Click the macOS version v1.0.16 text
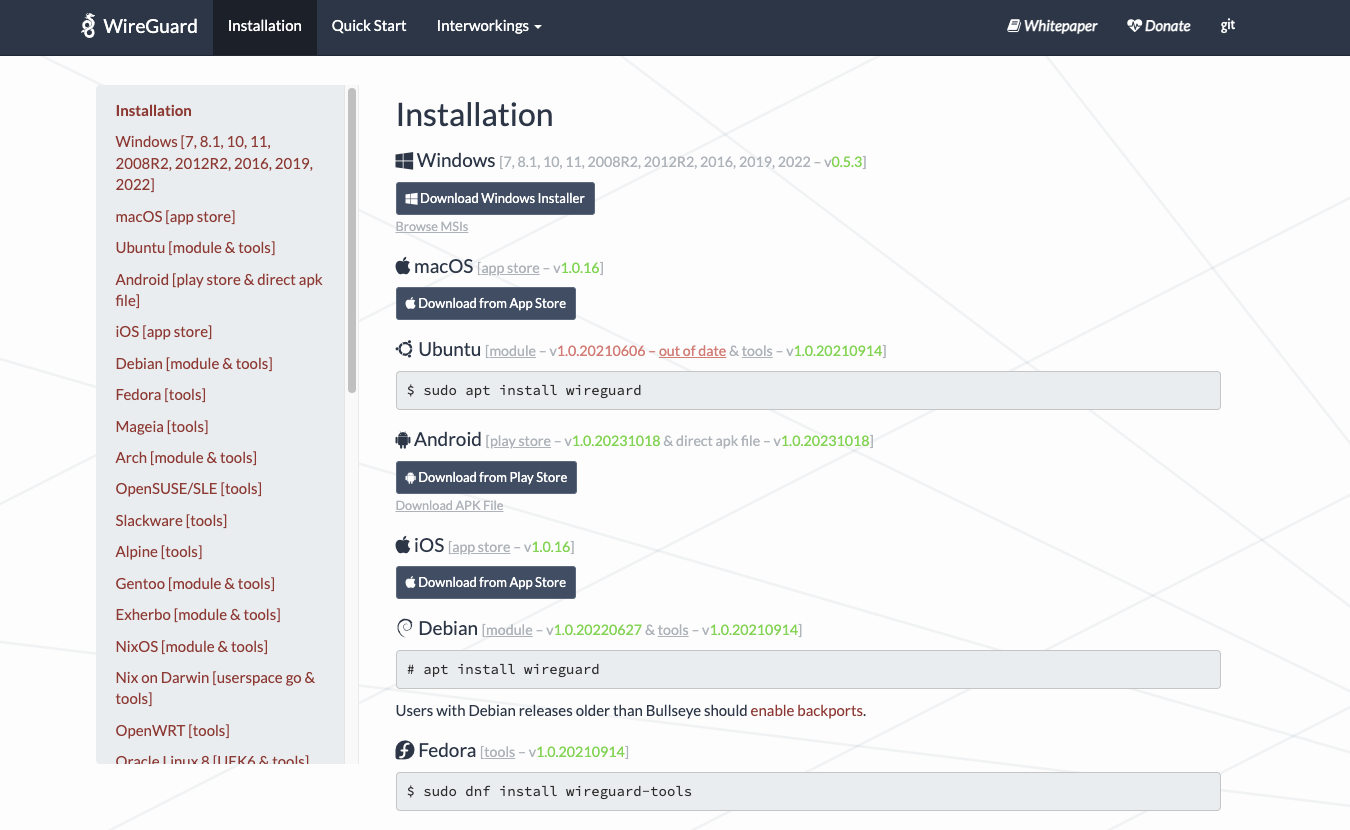Viewport: 1350px width, 830px height. (576, 268)
